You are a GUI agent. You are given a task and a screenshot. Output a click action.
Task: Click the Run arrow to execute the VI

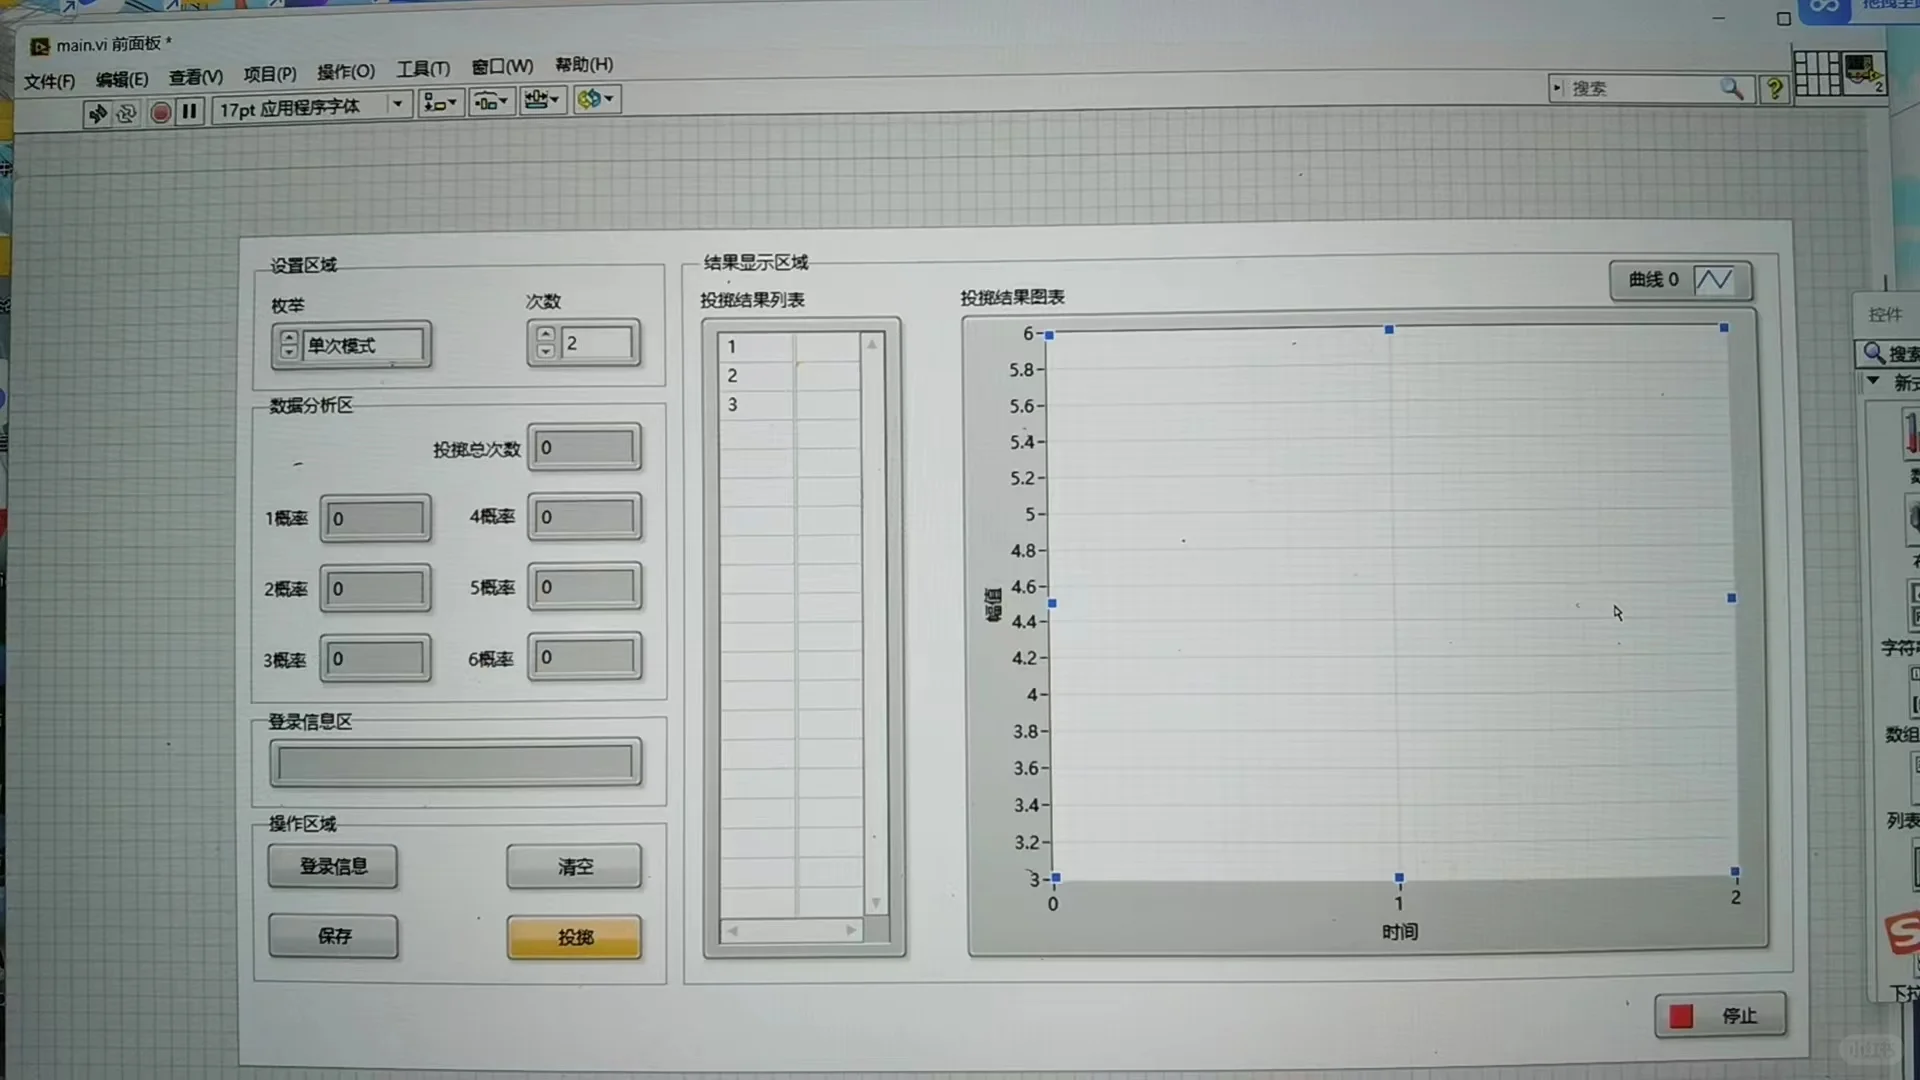pyautogui.click(x=97, y=113)
